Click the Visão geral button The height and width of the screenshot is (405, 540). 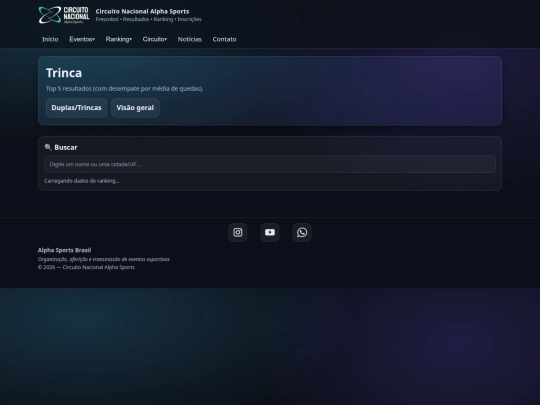(x=135, y=108)
